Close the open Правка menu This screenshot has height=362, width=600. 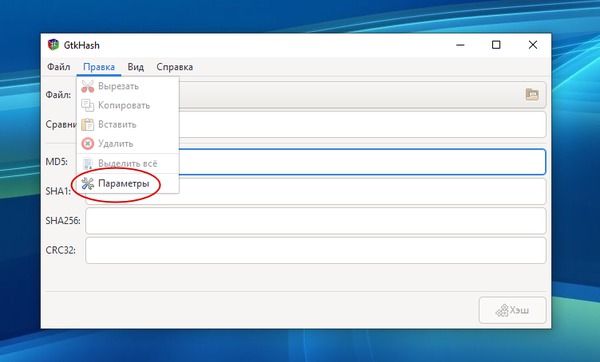coord(99,67)
